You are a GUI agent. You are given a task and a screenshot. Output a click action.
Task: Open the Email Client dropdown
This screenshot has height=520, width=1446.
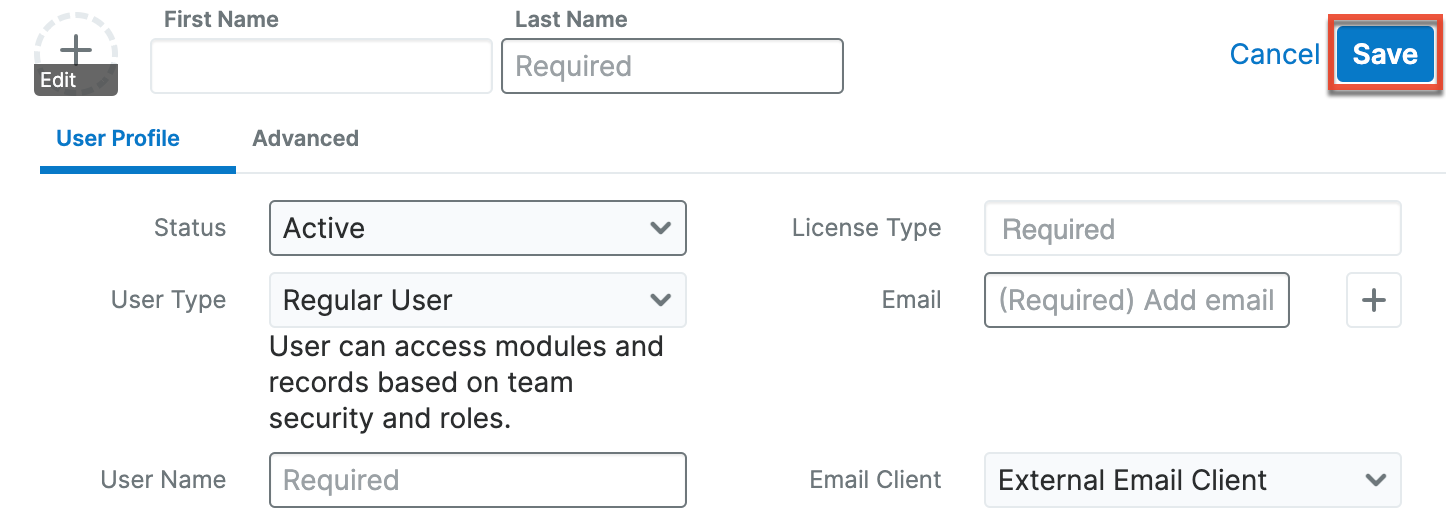[x=1192, y=480]
